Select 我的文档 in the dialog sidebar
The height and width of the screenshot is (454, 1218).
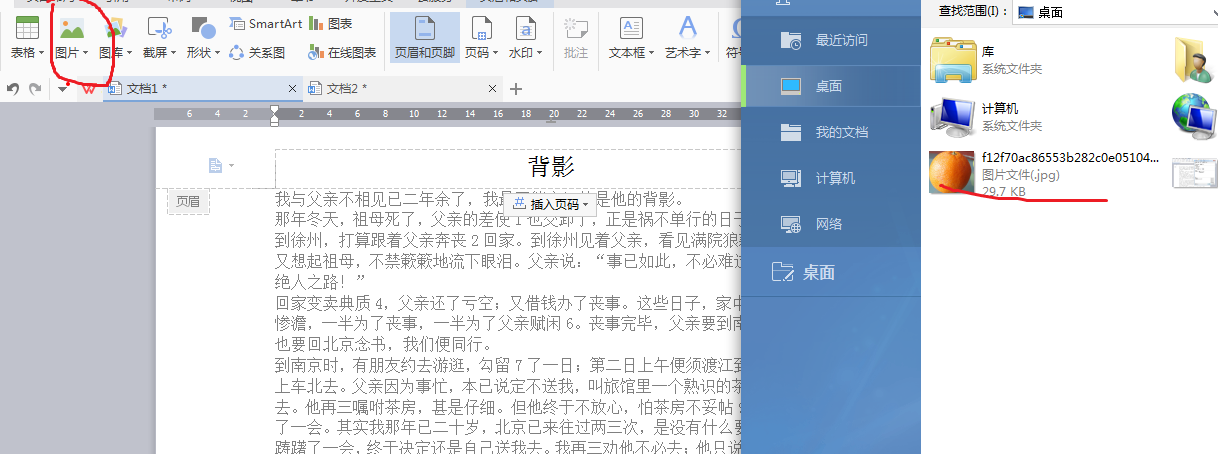832,132
